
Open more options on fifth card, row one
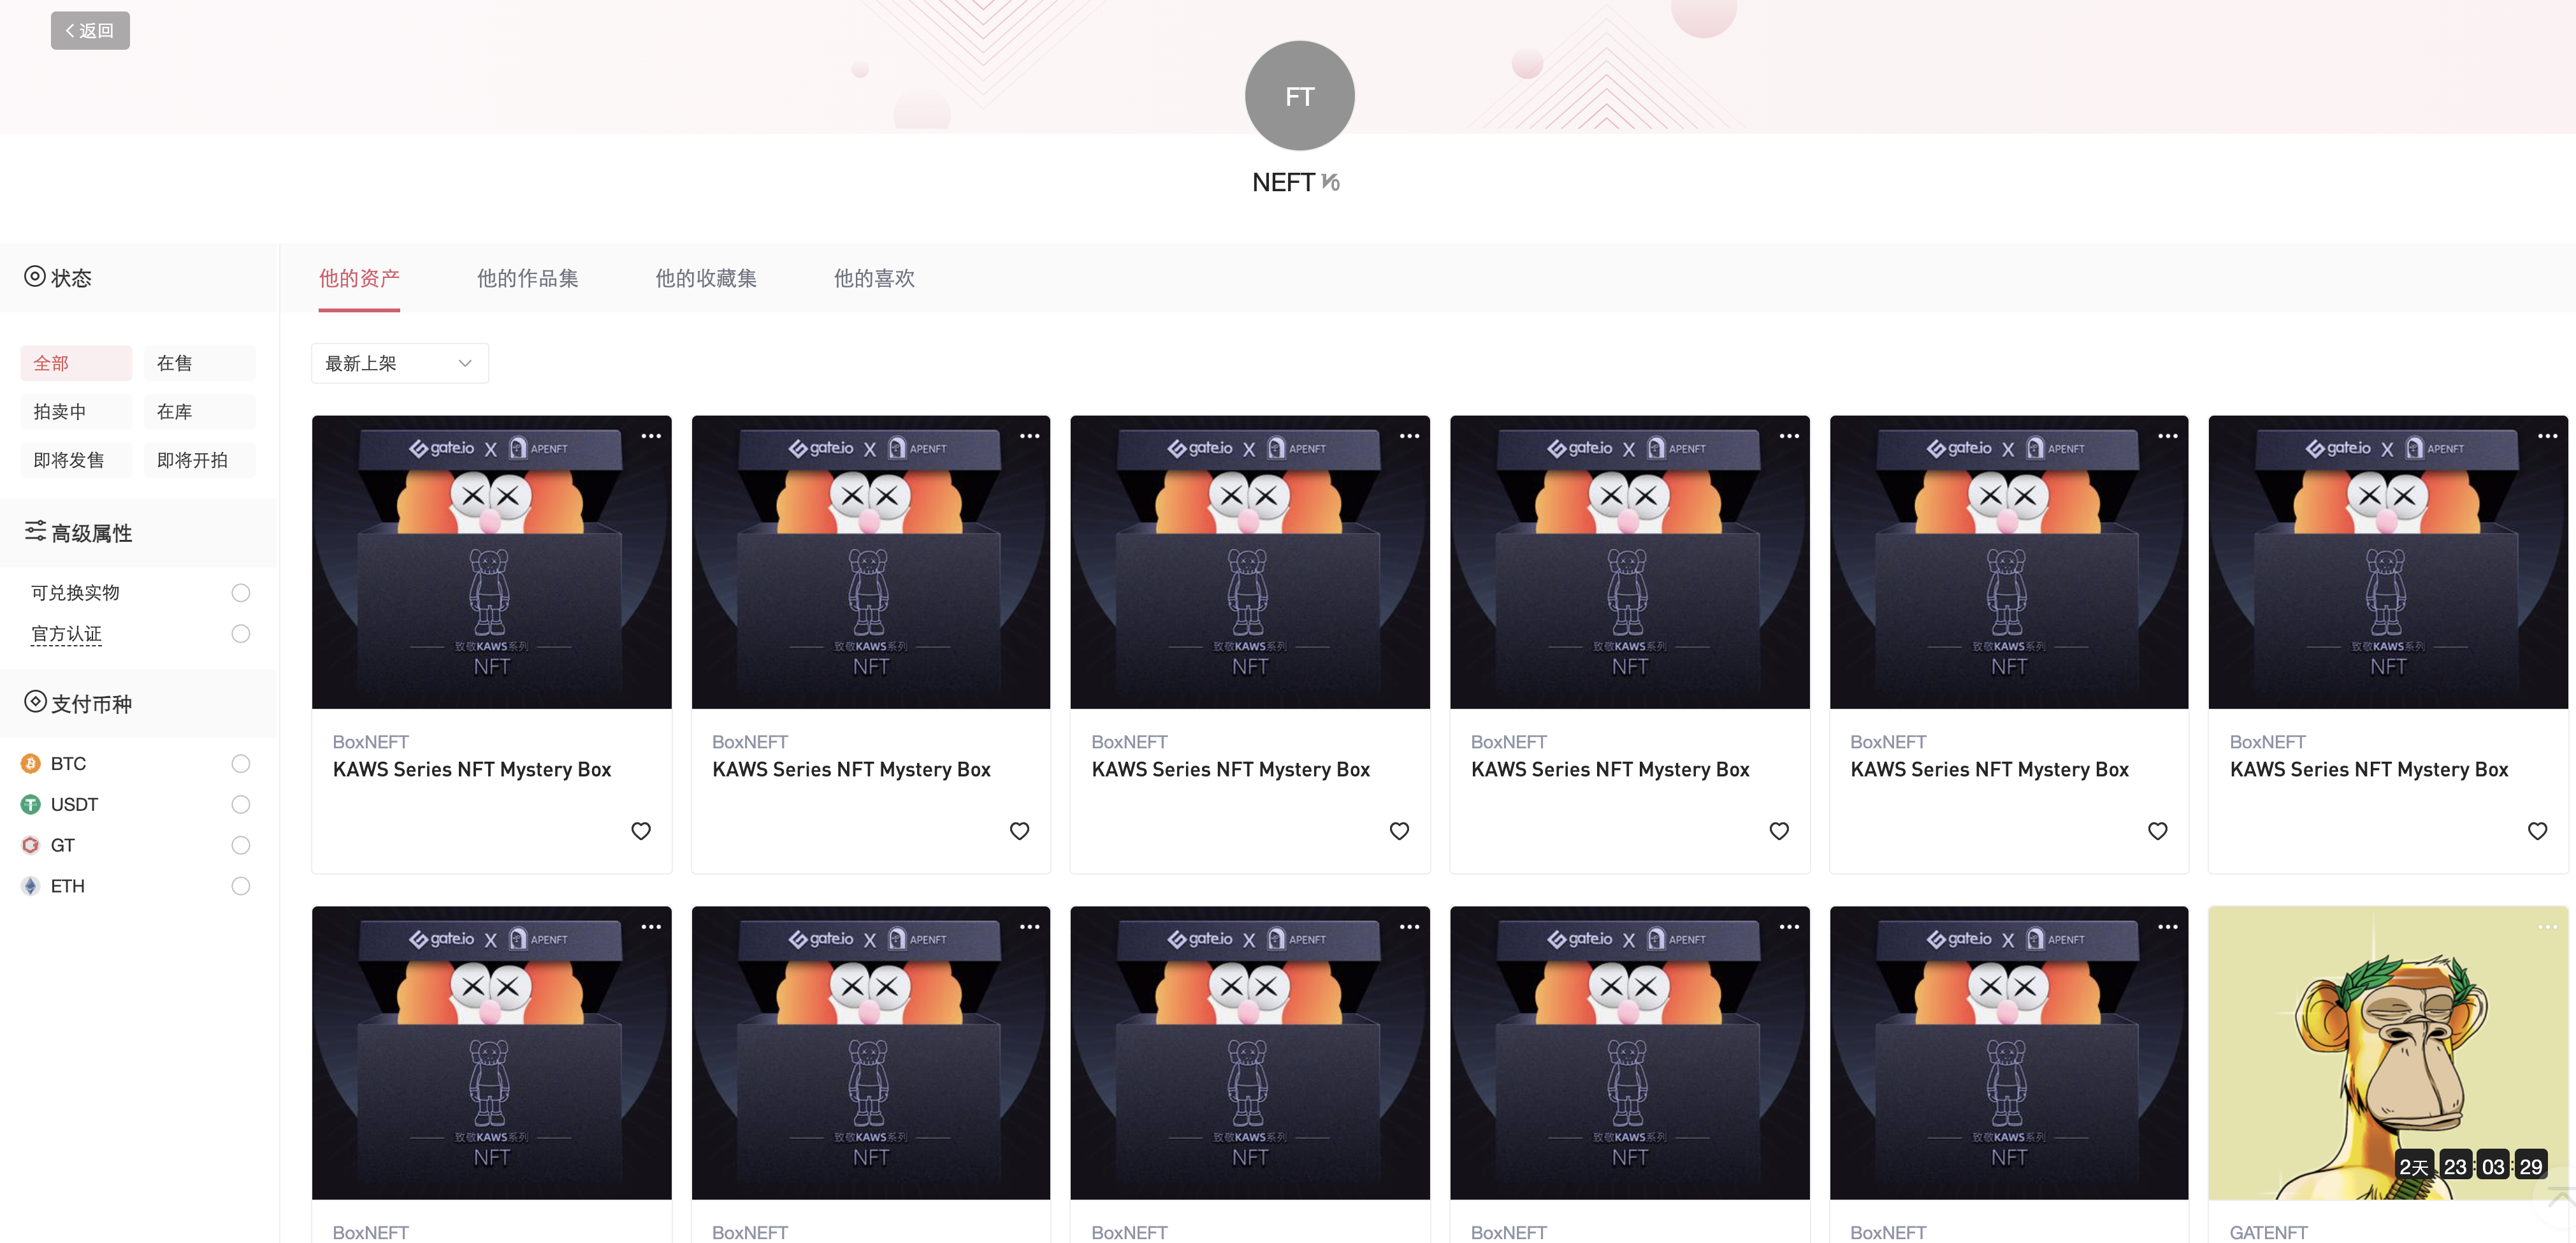click(x=2168, y=436)
